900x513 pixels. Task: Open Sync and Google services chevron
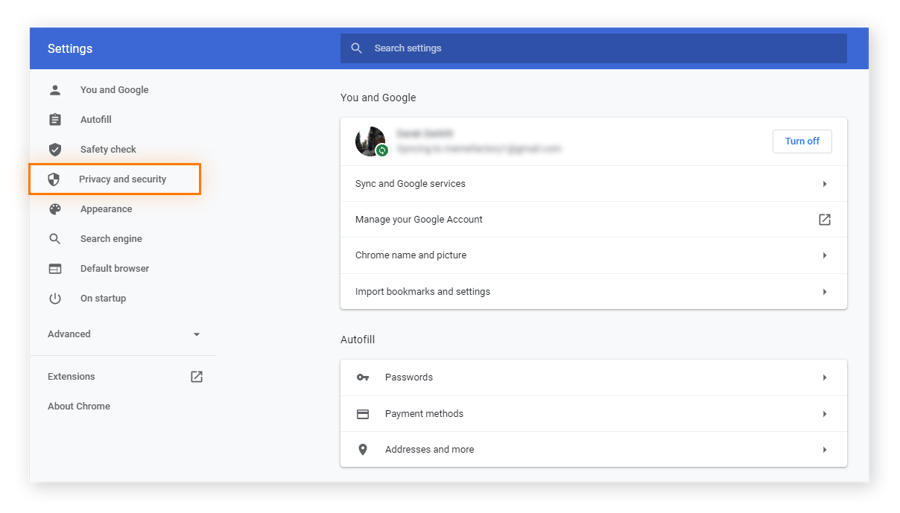point(824,184)
